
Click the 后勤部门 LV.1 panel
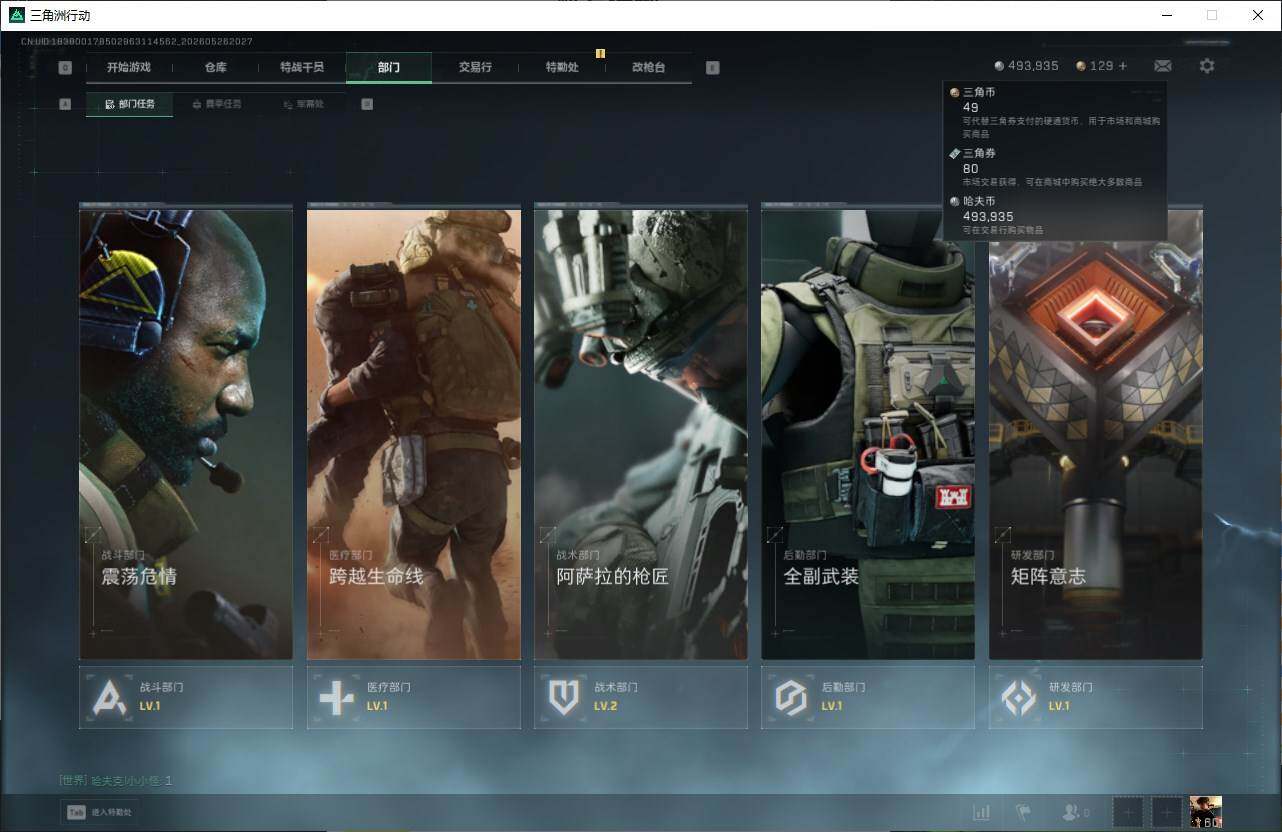[x=868, y=697]
